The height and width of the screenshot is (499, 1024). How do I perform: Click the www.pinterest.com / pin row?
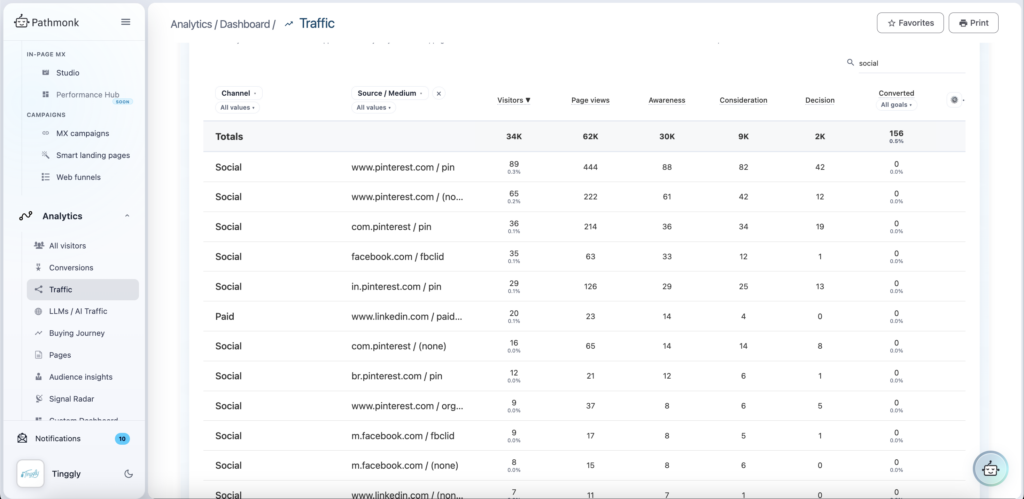click(x=584, y=167)
